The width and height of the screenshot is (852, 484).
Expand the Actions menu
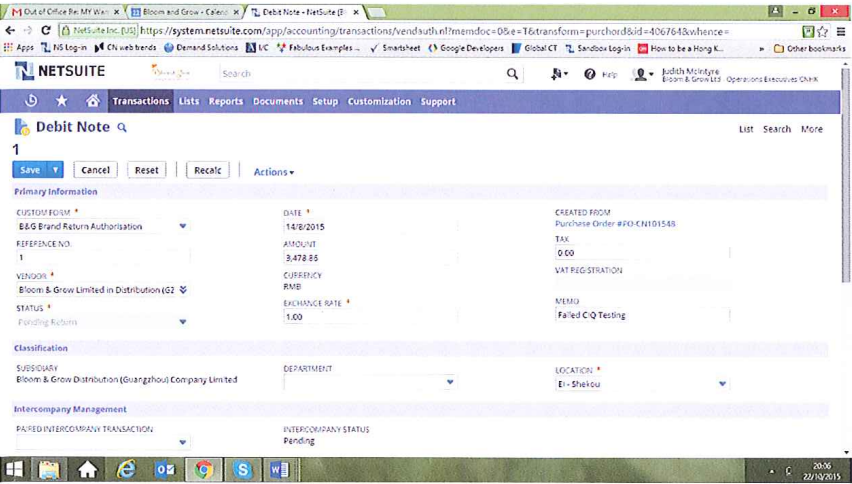tap(274, 172)
